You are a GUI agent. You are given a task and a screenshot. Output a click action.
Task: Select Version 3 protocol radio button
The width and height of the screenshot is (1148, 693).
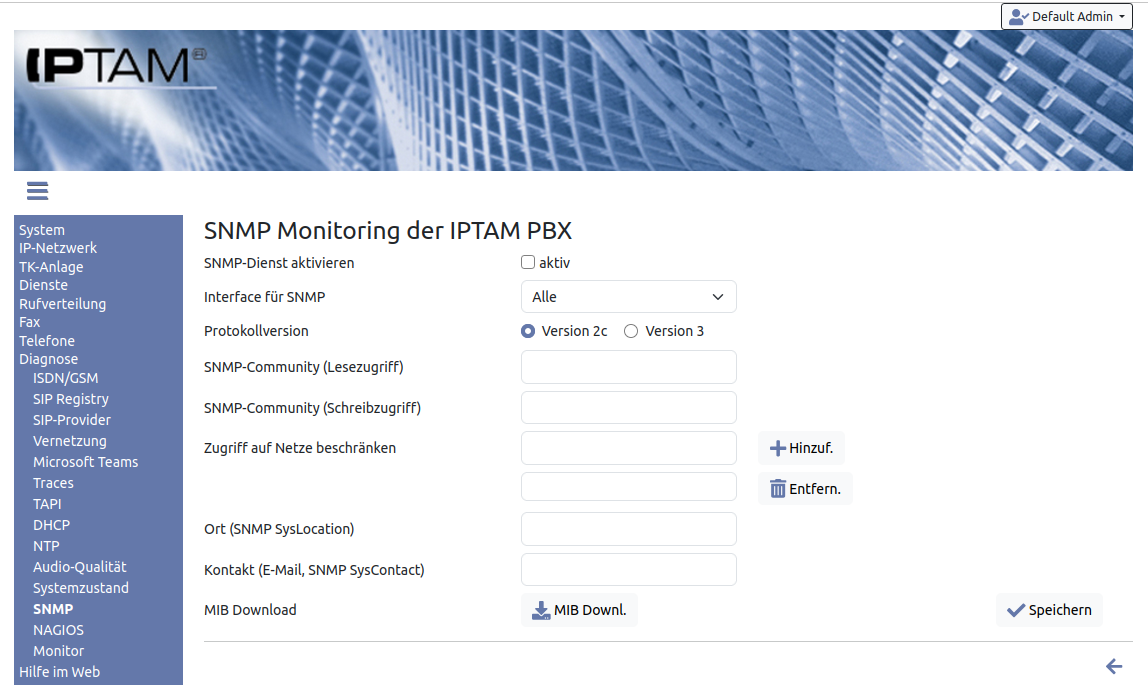click(x=631, y=331)
